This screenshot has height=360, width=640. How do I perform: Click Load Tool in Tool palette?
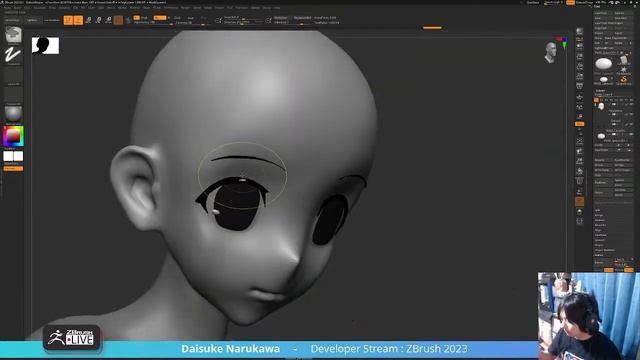603,13
